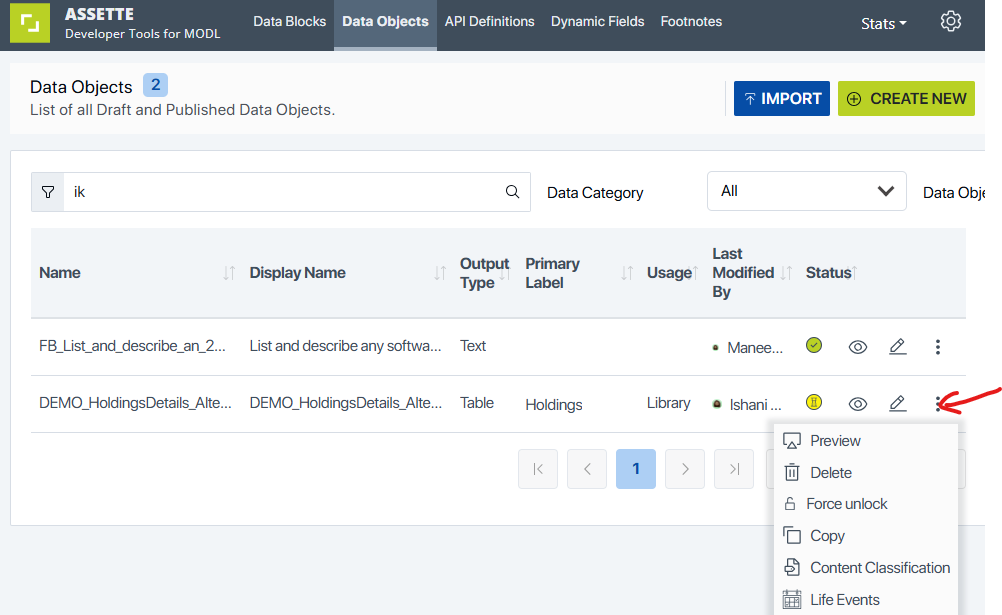The image size is (1002, 615).
Task: Click edit pencil for FB_List row
Action: 897,347
